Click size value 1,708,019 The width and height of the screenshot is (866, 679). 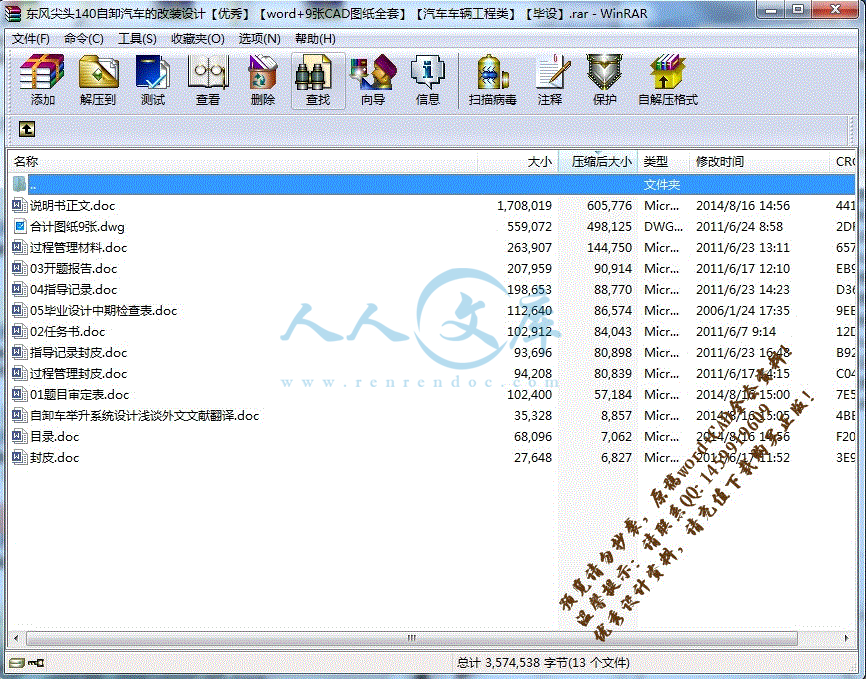pos(524,206)
